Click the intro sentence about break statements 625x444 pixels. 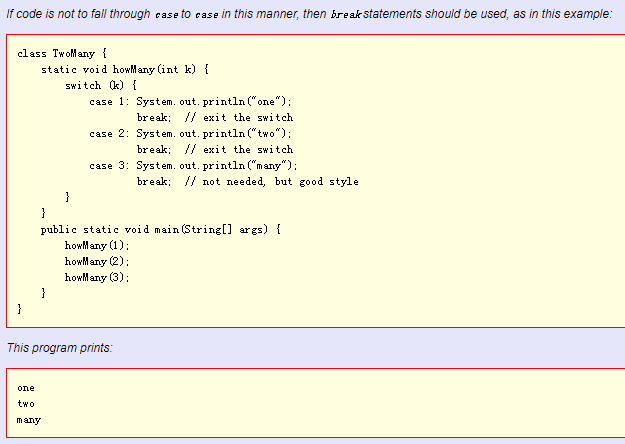309,14
